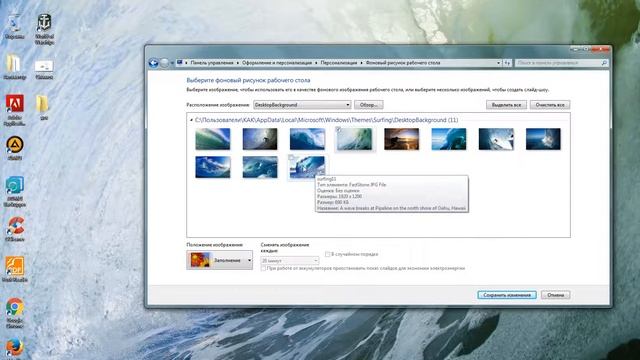Click the greyed Forward navigation arrow
This screenshot has height=360, width=640.
click(x=164, y=63)
